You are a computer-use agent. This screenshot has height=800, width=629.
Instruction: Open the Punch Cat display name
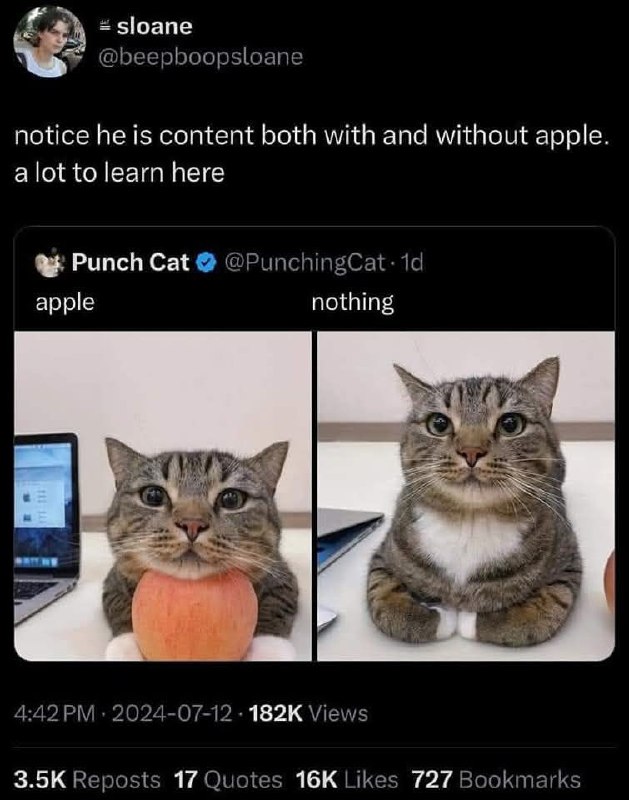click(x=131, y=262)
